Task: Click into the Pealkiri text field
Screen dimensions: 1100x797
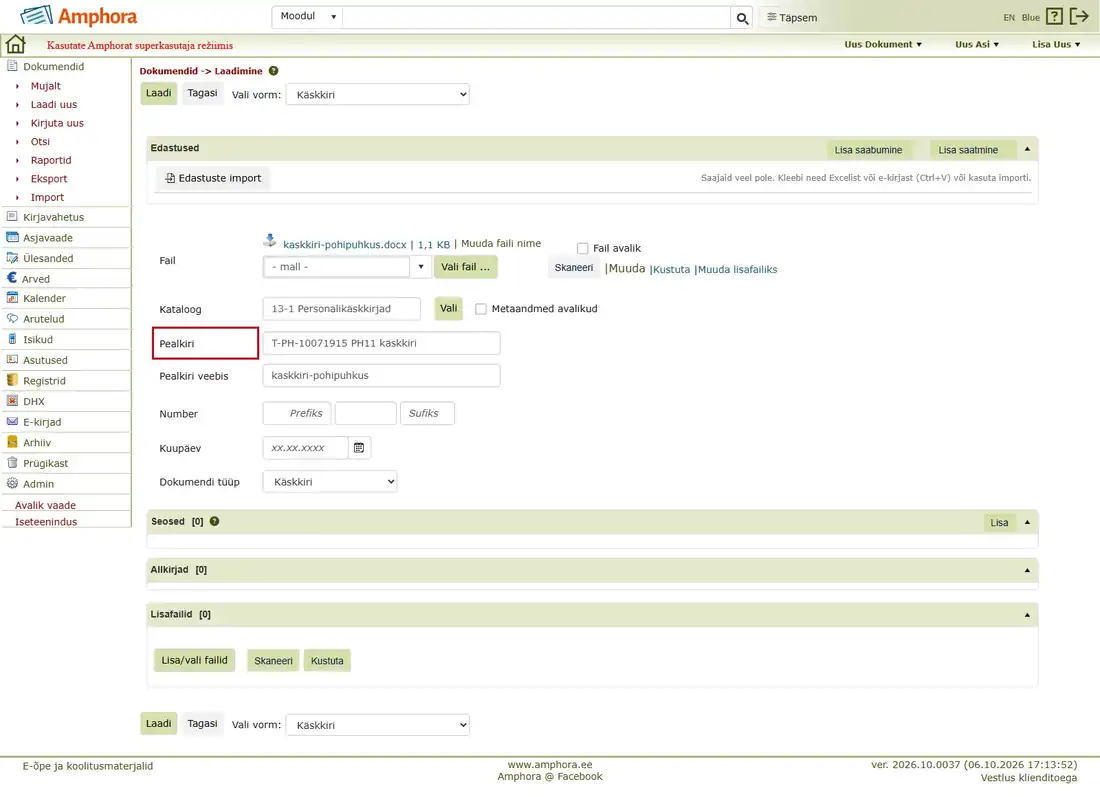Action: (381, 343)
